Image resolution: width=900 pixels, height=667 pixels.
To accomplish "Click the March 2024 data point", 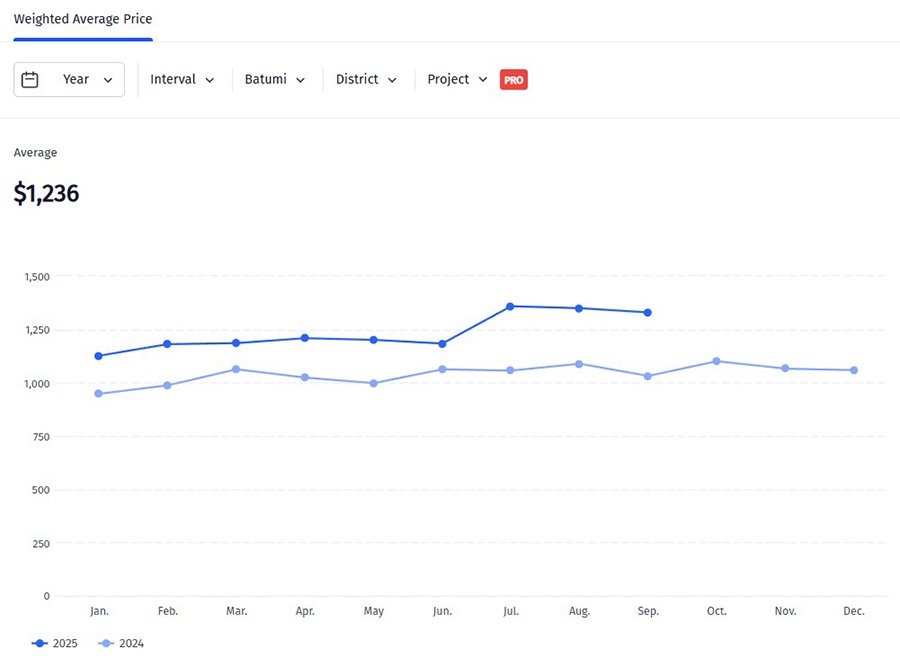I will point(236,369).
